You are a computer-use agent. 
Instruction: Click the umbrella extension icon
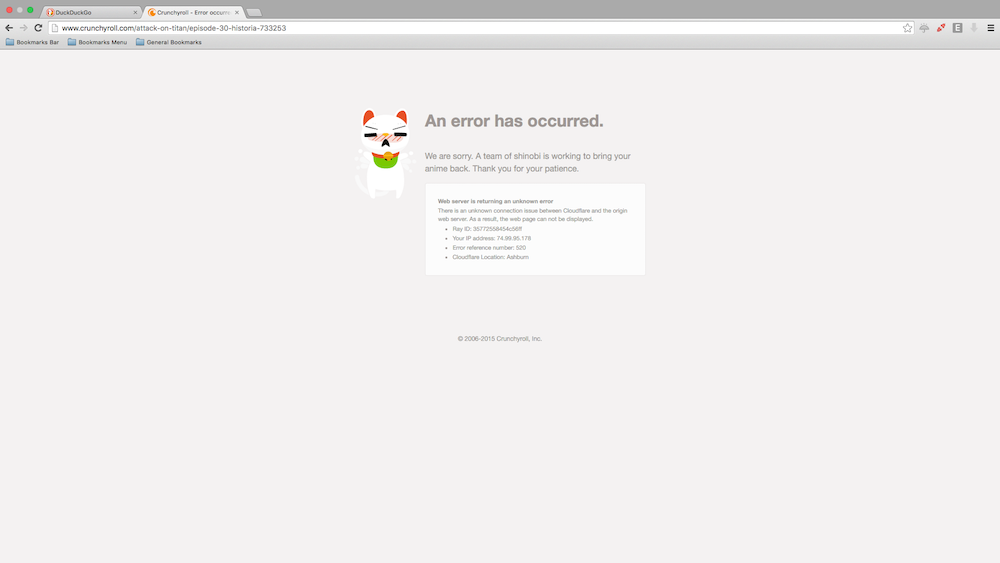[924, 28]
